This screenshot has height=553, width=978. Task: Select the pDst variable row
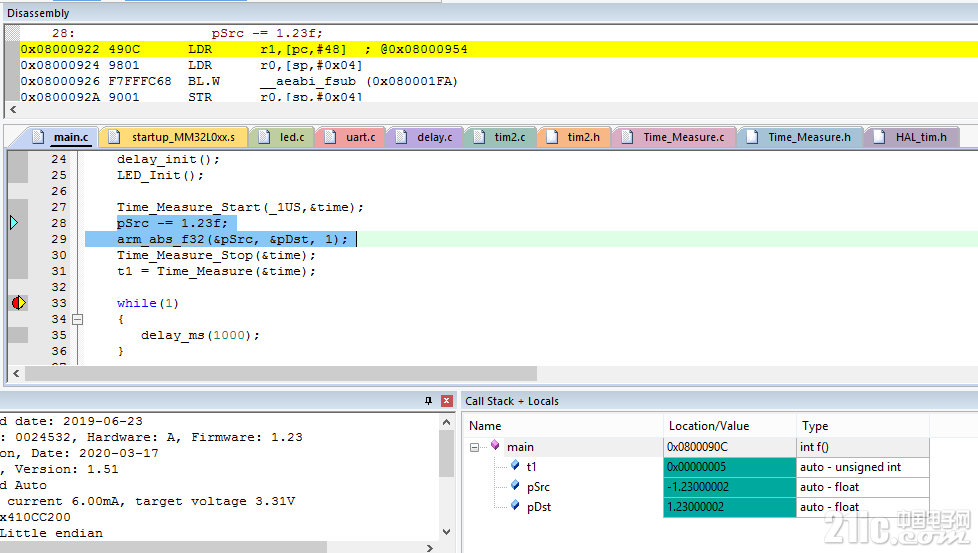[697, 507]
